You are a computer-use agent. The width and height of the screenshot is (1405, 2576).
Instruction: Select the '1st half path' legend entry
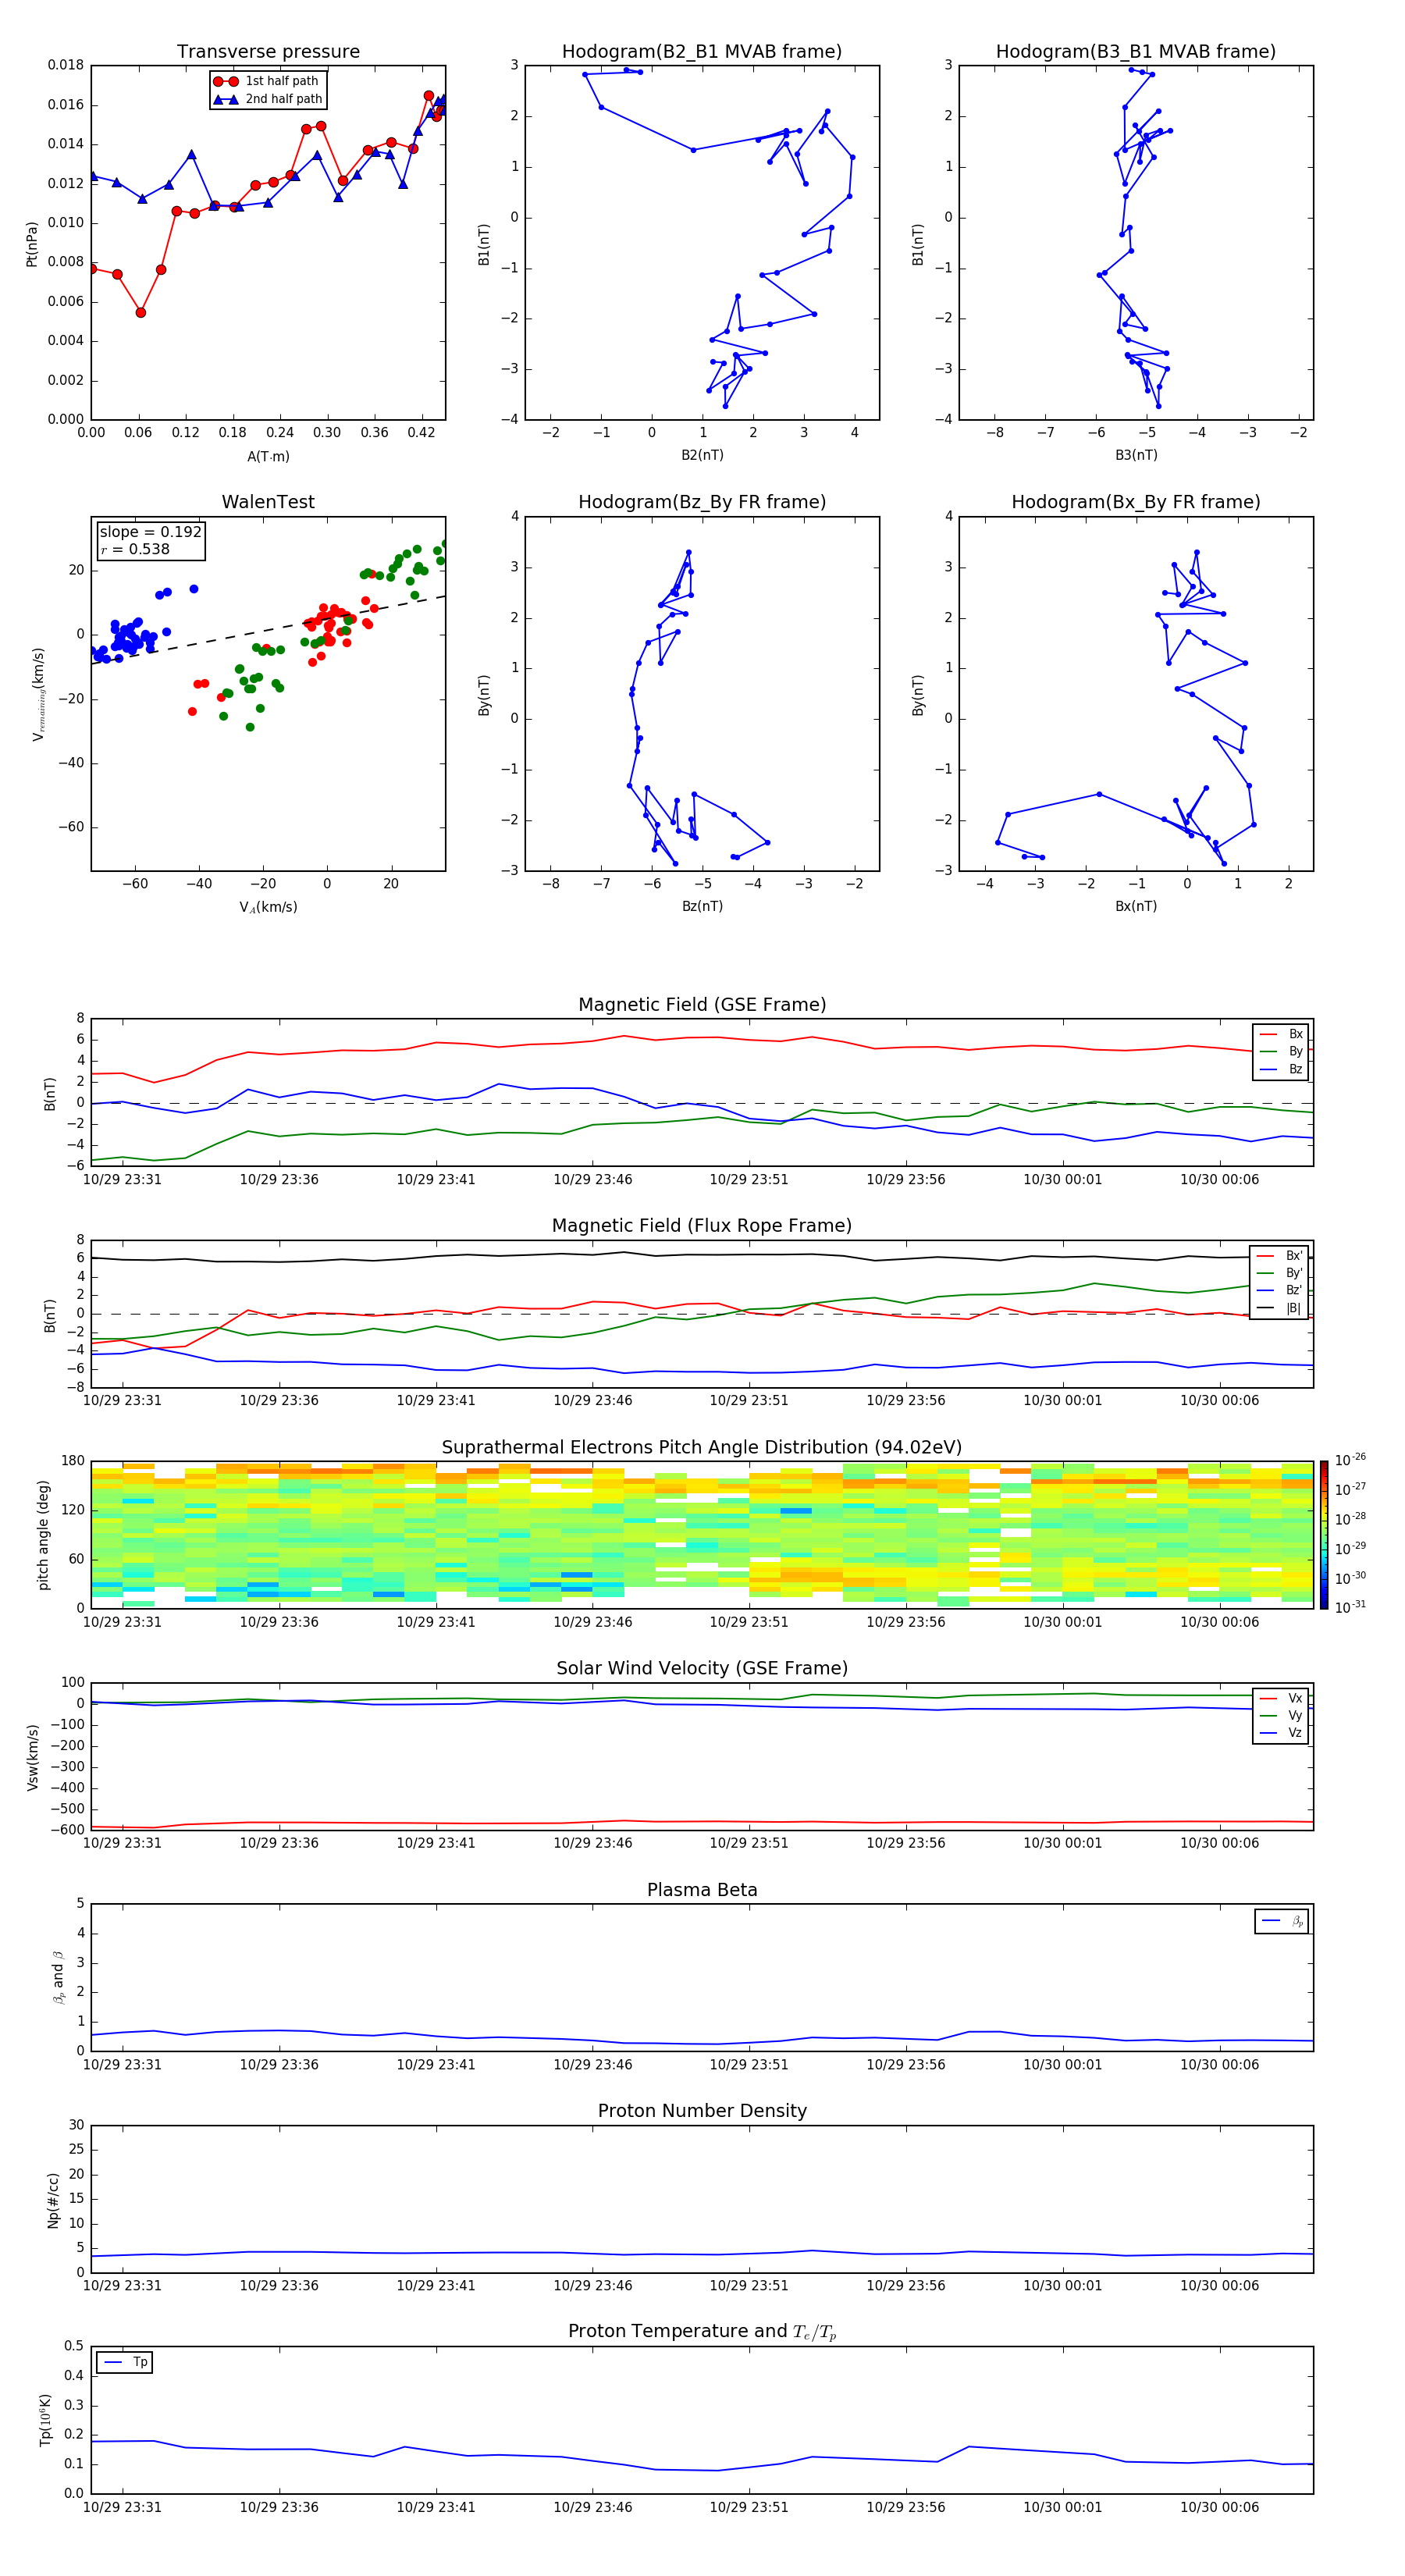pos(266,81)
